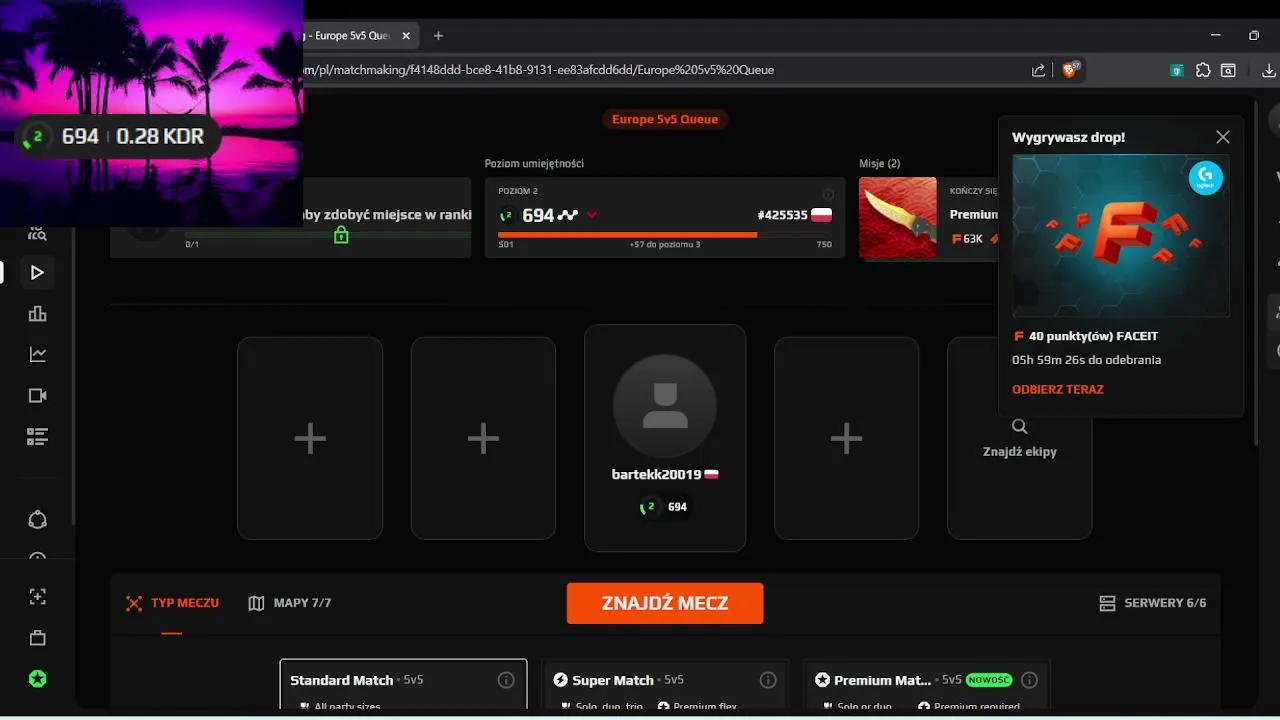
Task: Click the teal extension icon in toolbar
Action: (x=1178, y=70)
